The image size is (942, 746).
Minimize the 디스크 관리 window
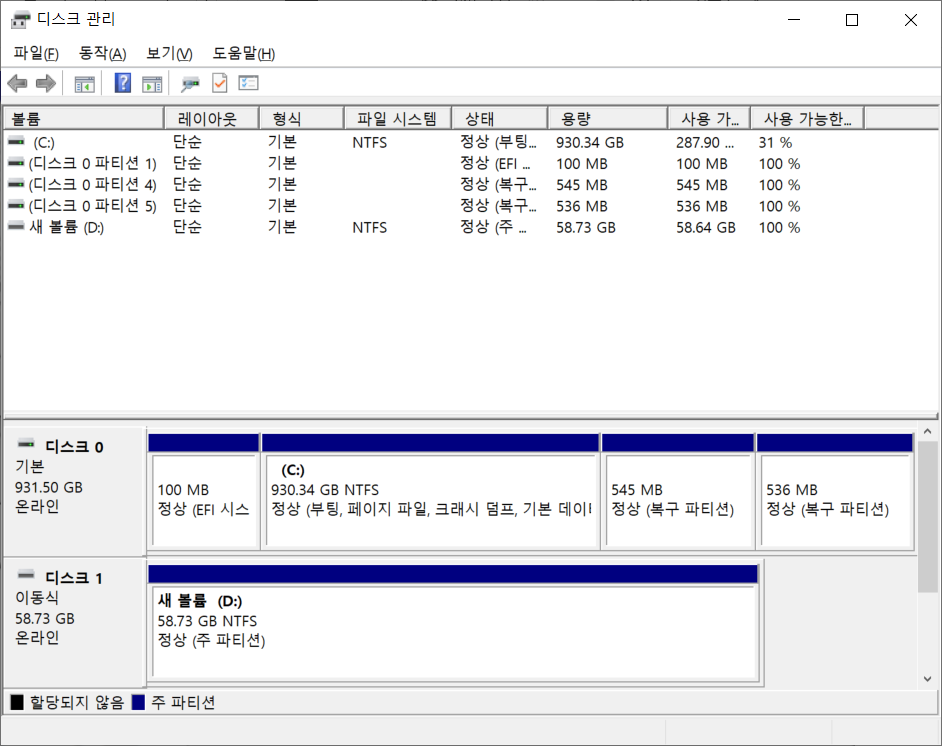(x=794, y=20)
